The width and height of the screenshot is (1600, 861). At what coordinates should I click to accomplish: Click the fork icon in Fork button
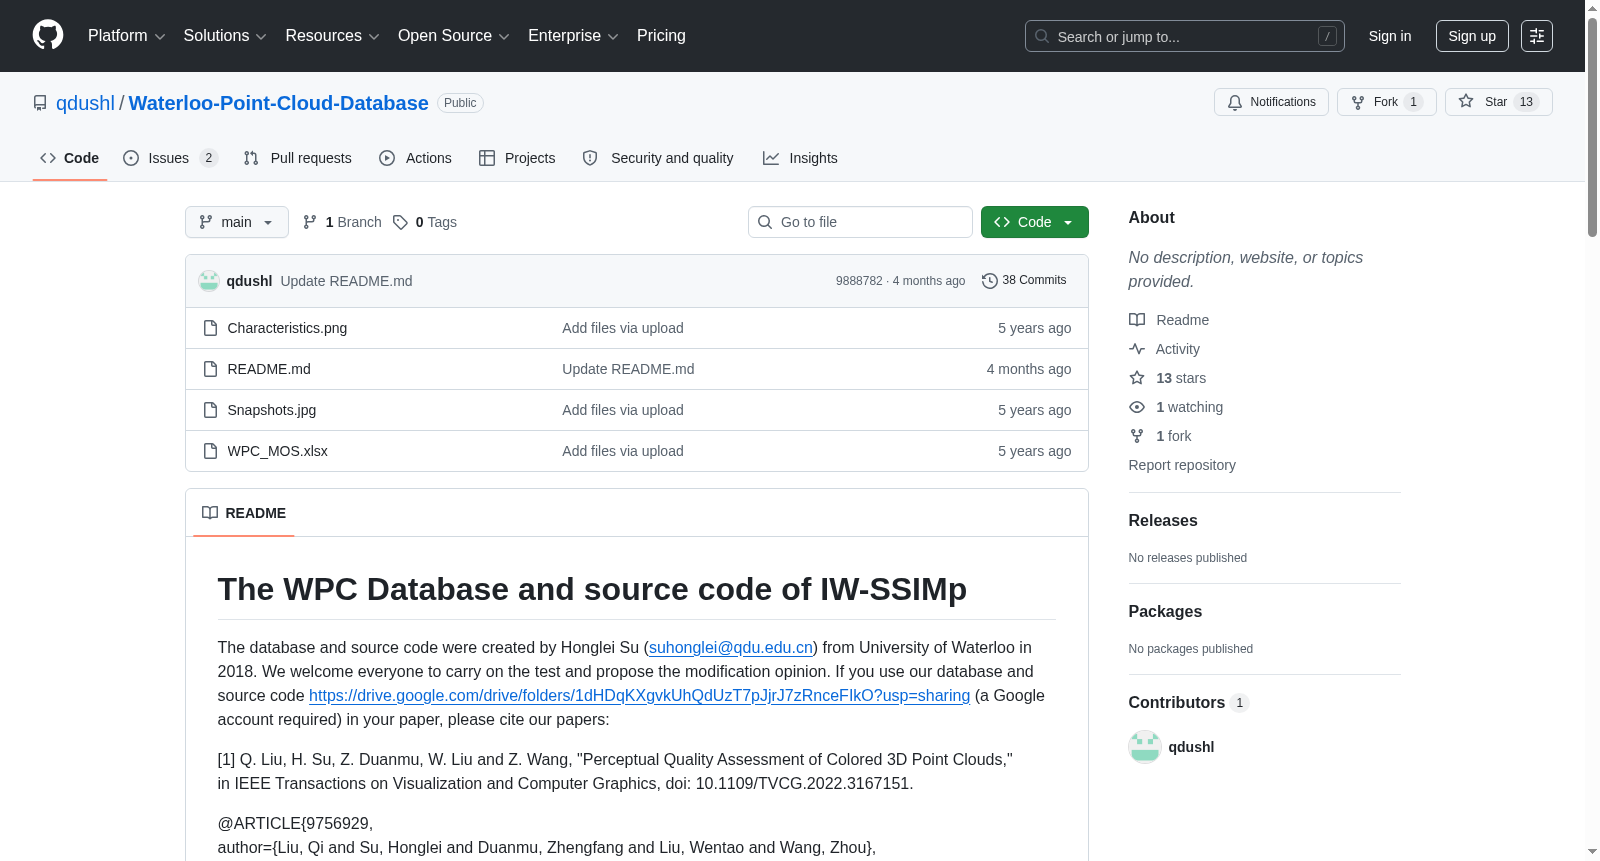(1358, 102)
